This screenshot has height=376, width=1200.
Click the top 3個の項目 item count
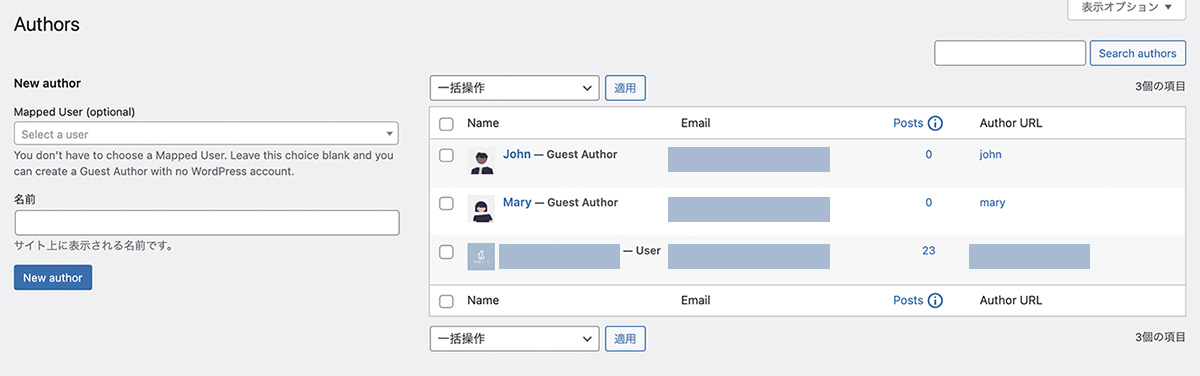(1161, 87)
